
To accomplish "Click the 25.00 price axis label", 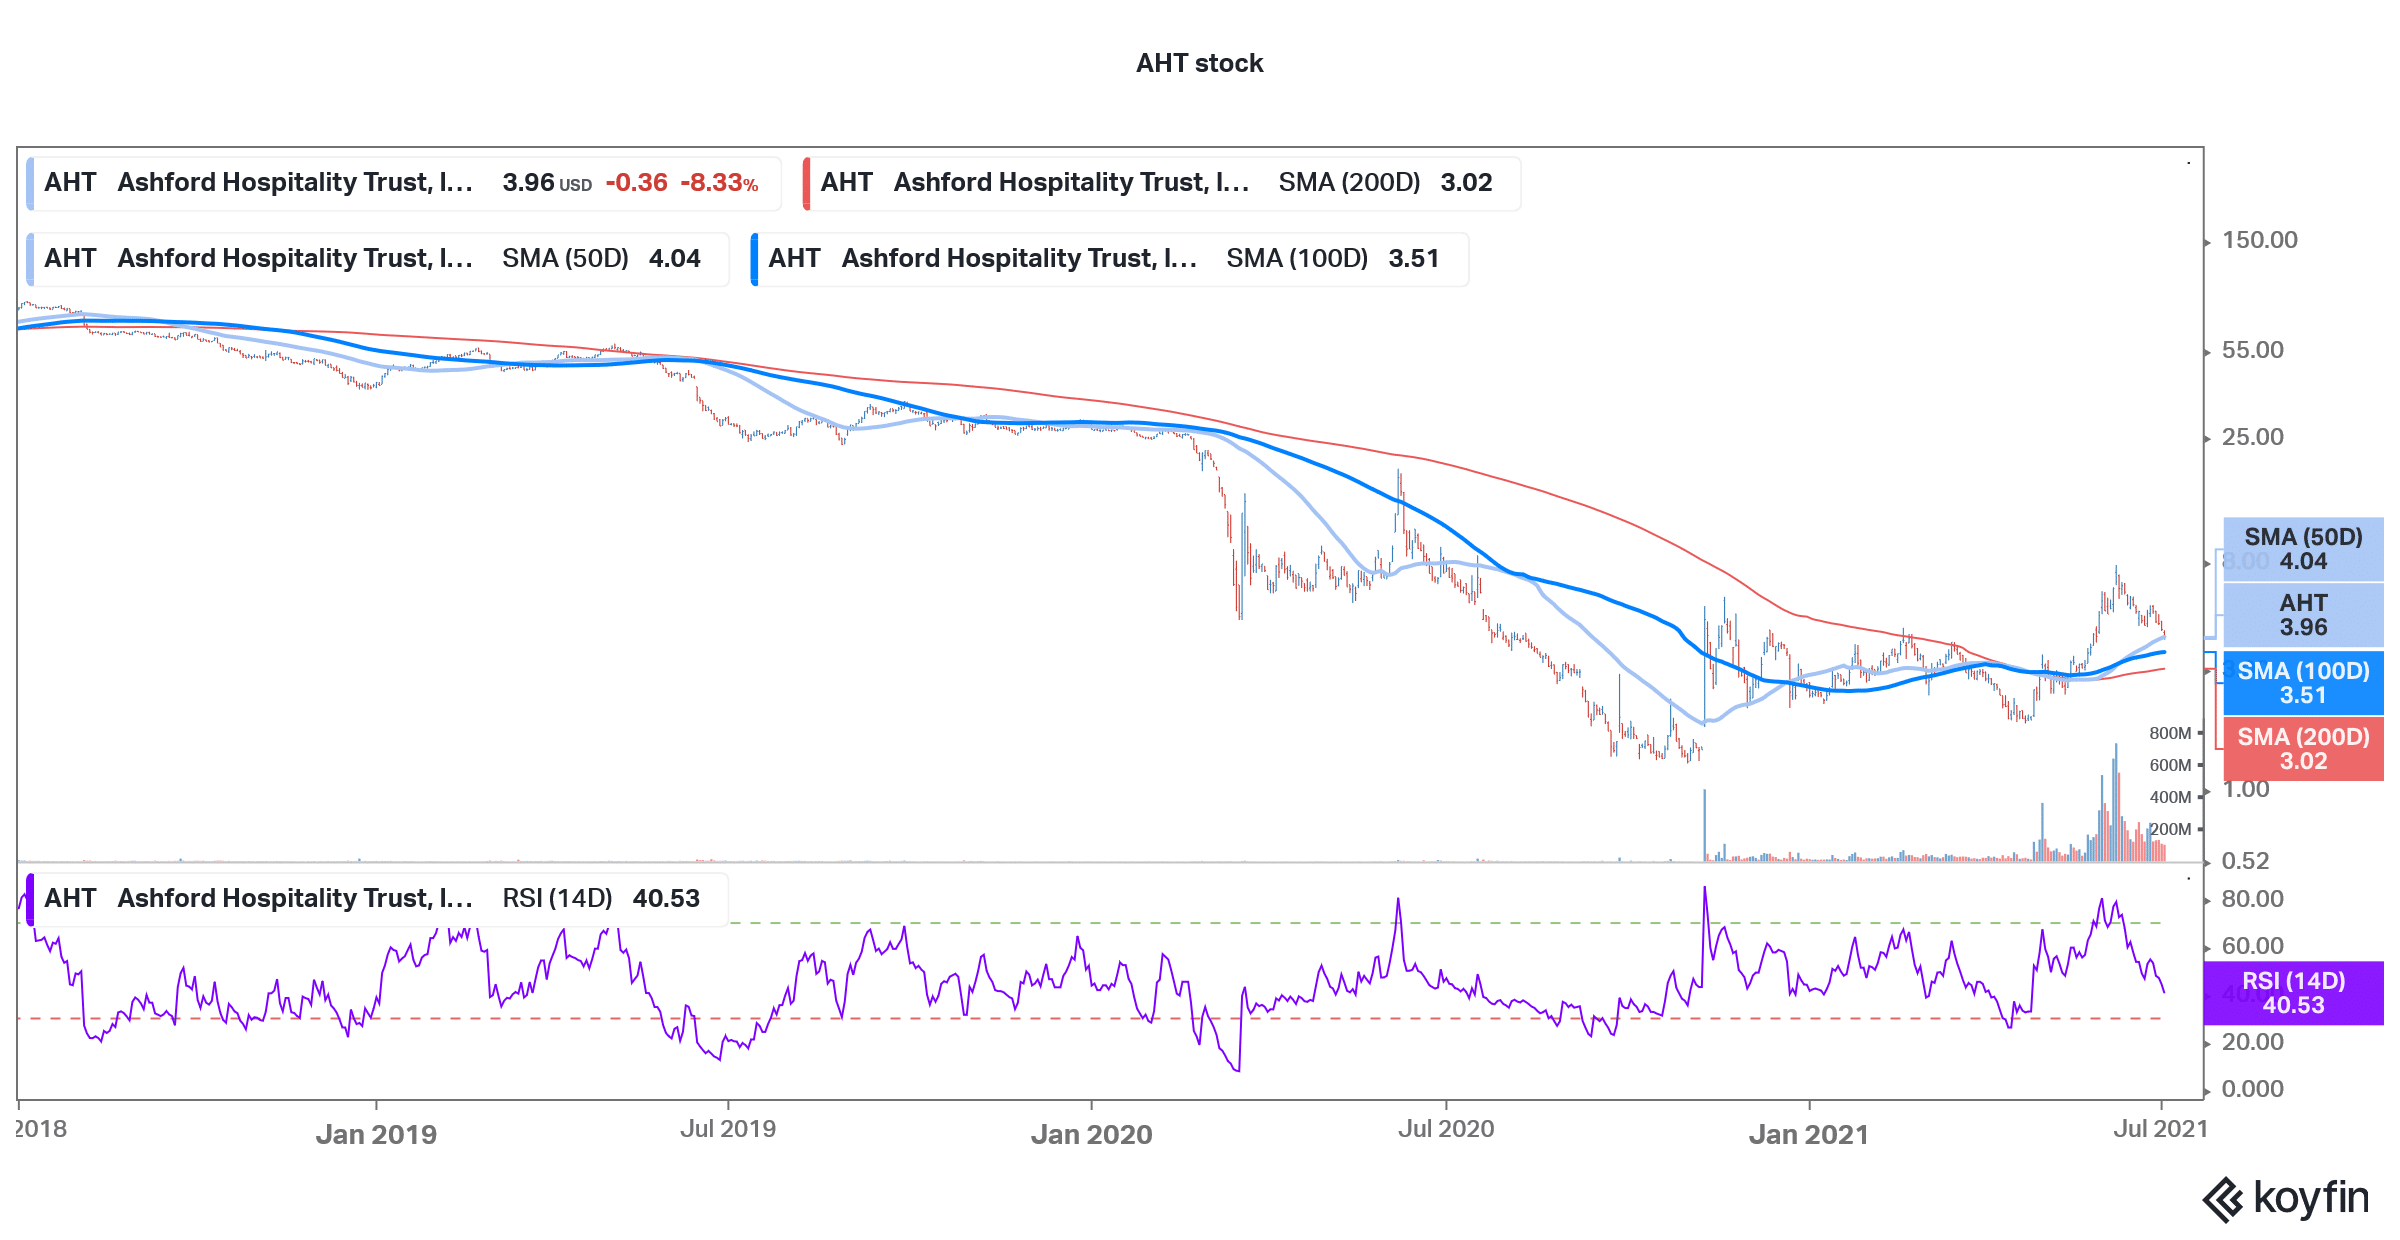I will pyautogui.click(x=2252, y=437).
